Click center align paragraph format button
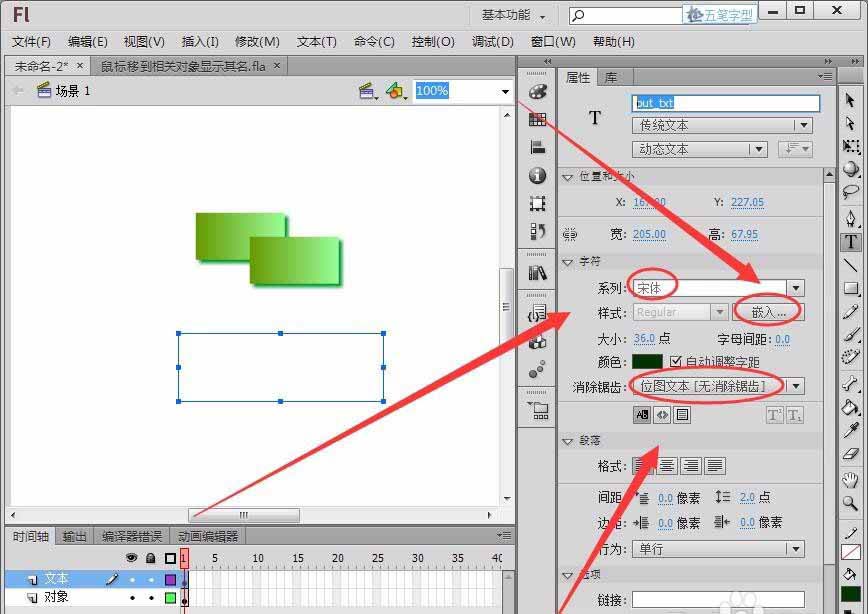Viewport: 868px width, 614px height. point(668,466)
